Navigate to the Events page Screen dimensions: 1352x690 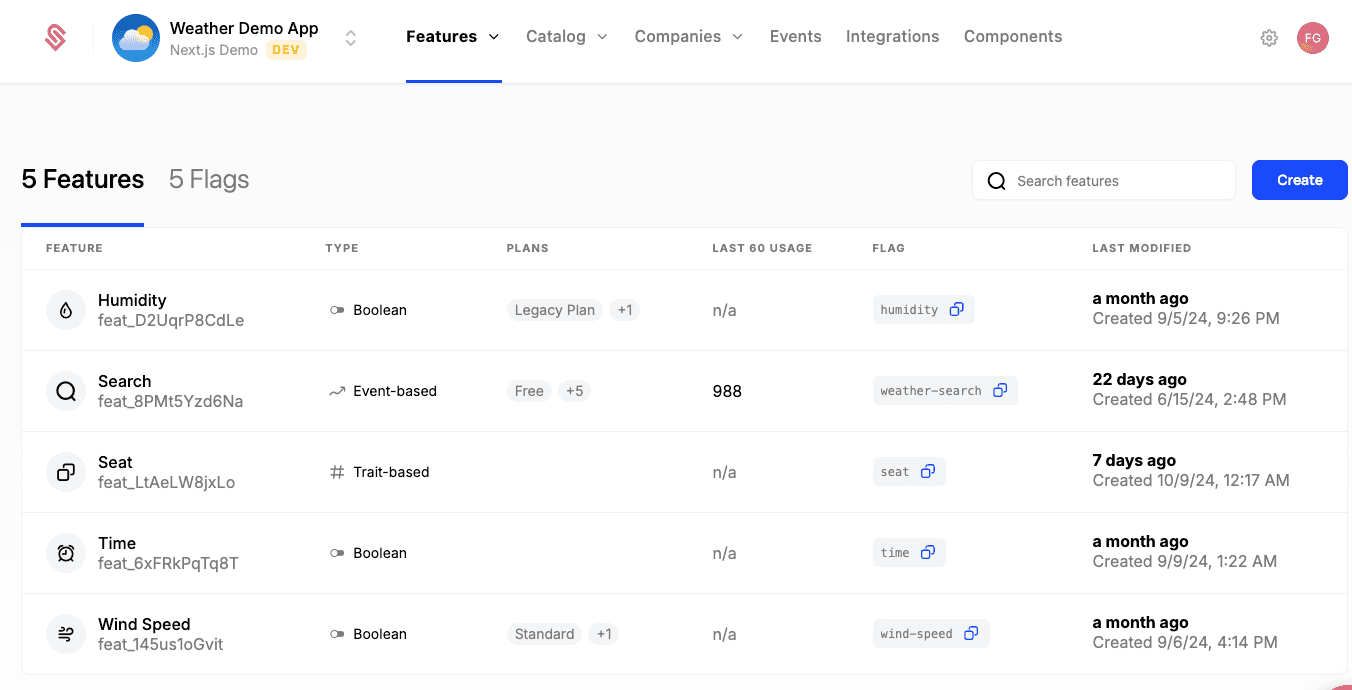795,37
